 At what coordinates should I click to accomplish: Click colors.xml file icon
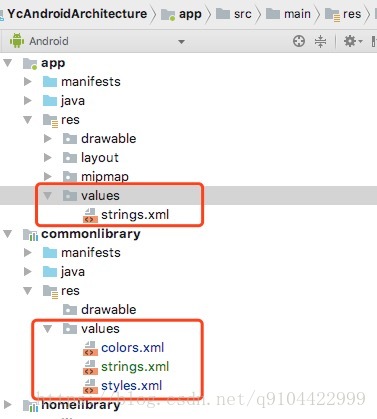[90, 348]
